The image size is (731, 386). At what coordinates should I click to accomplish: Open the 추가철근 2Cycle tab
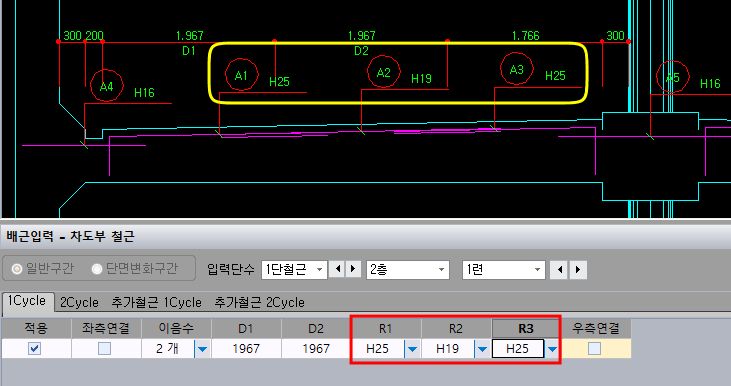pos(259,303)
